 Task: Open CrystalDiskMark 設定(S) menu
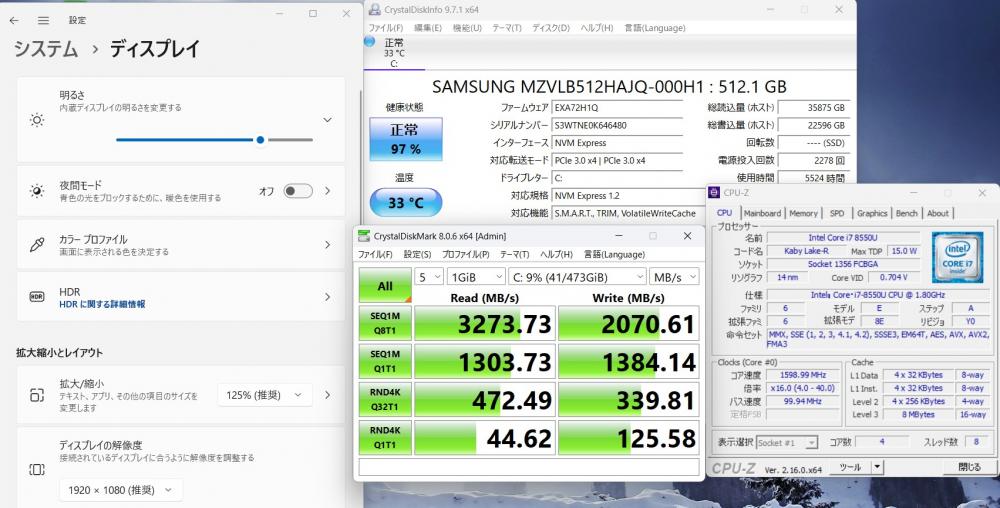point(417,254)
